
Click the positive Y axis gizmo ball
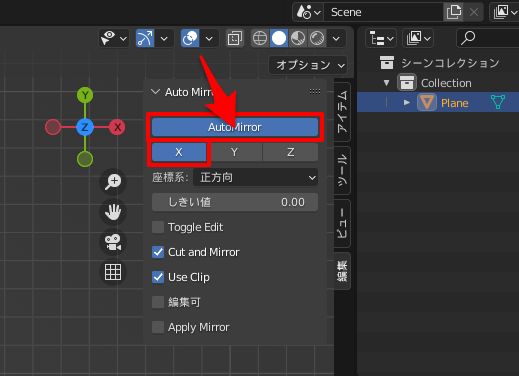85,95
